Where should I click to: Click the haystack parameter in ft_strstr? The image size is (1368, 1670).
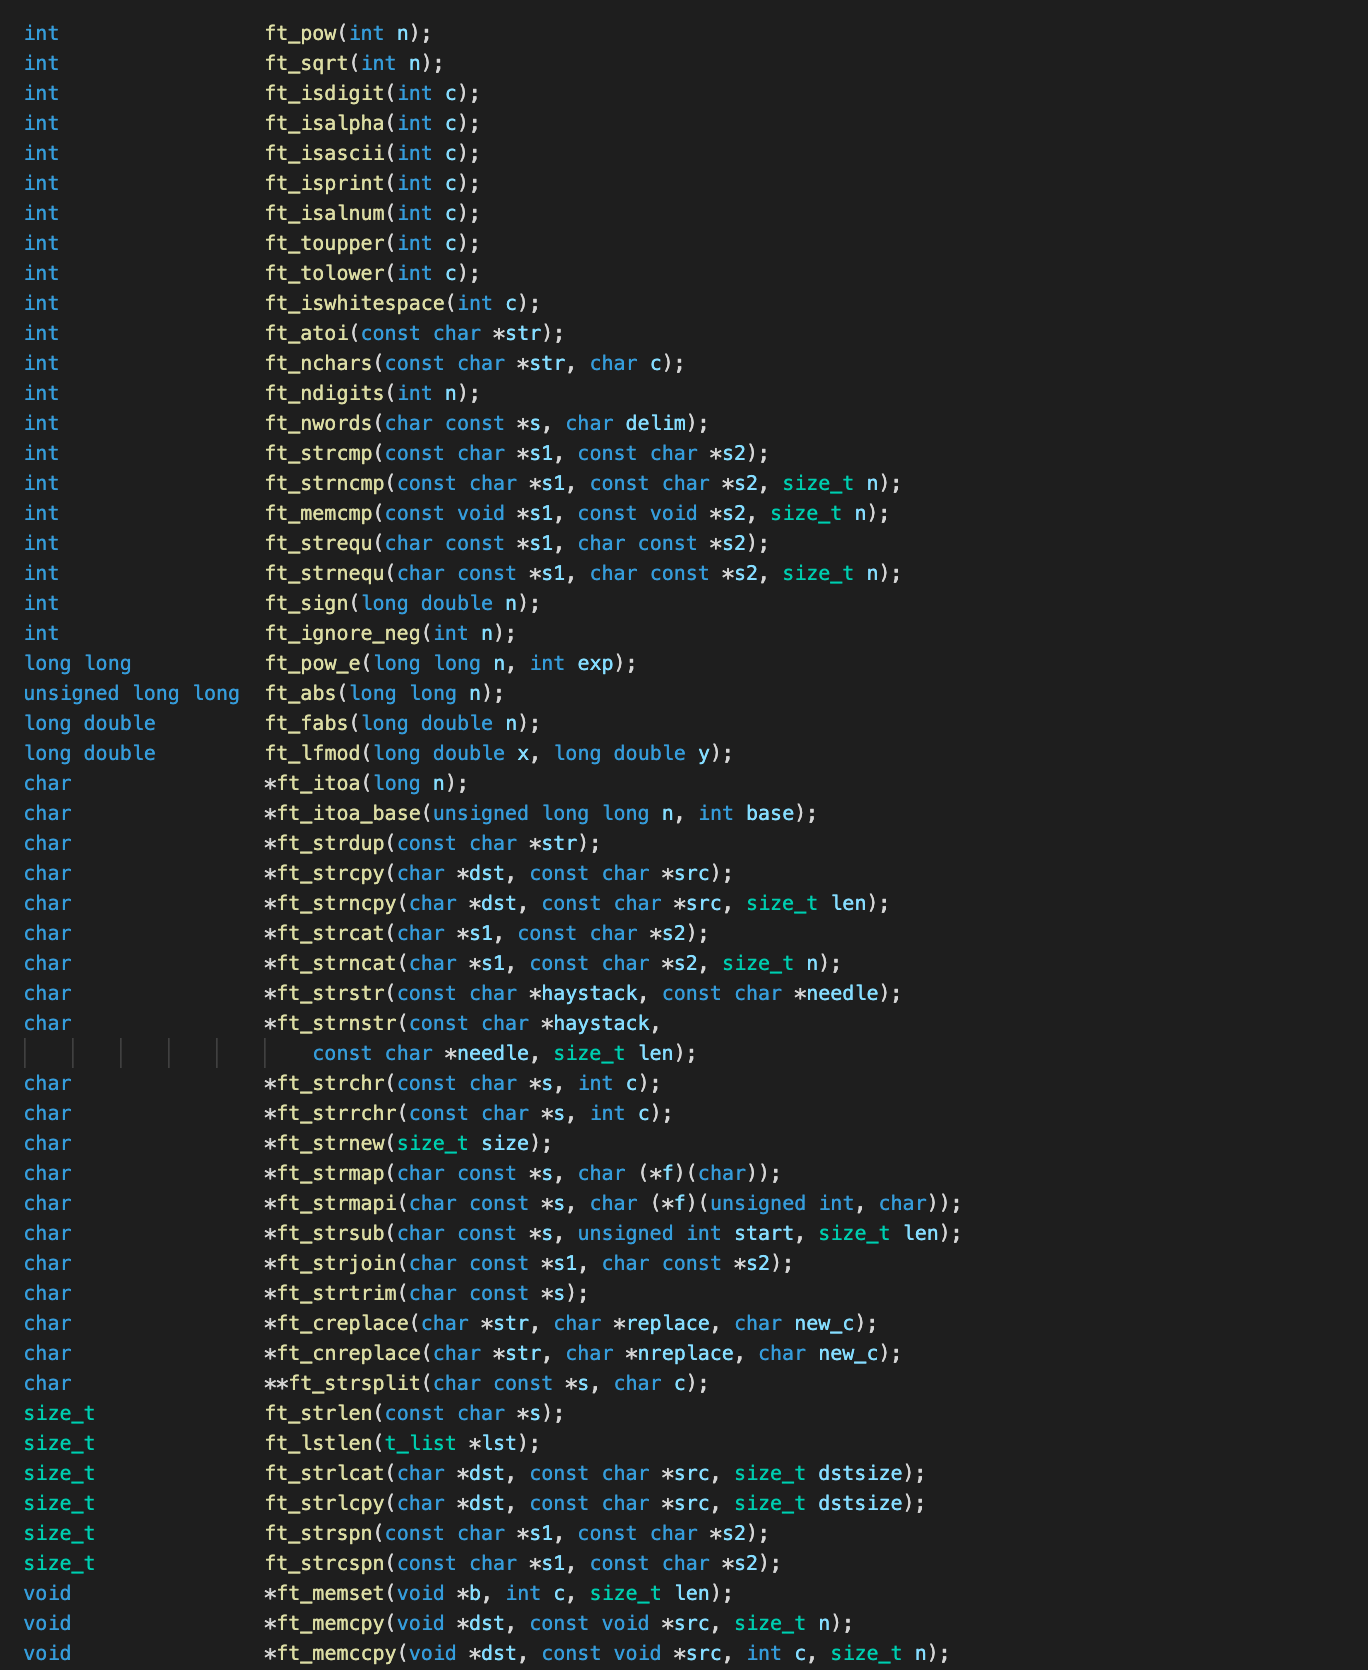point(589,993)
